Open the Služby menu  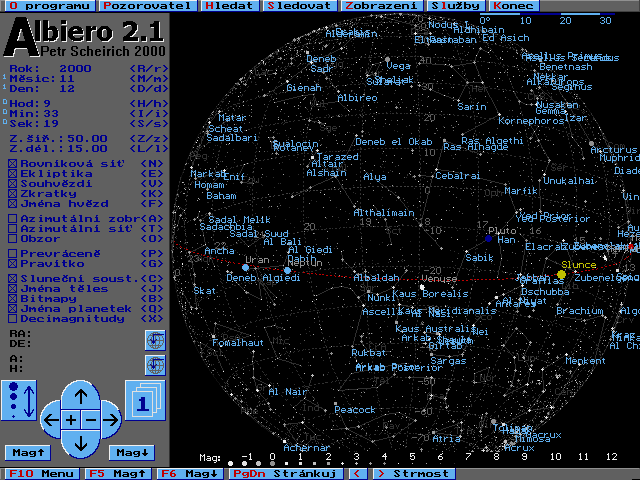click(456, 6)
